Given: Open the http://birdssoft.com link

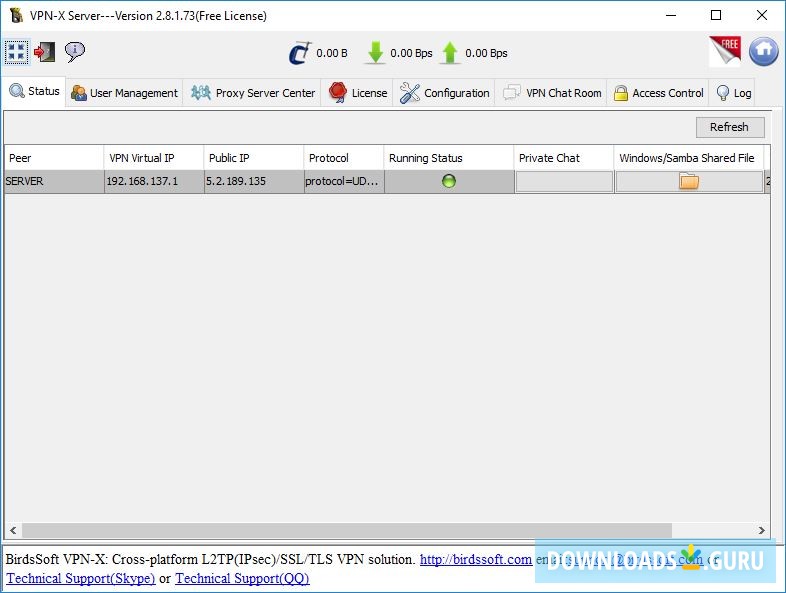Looking at the screenshot, I should (476, 559).
